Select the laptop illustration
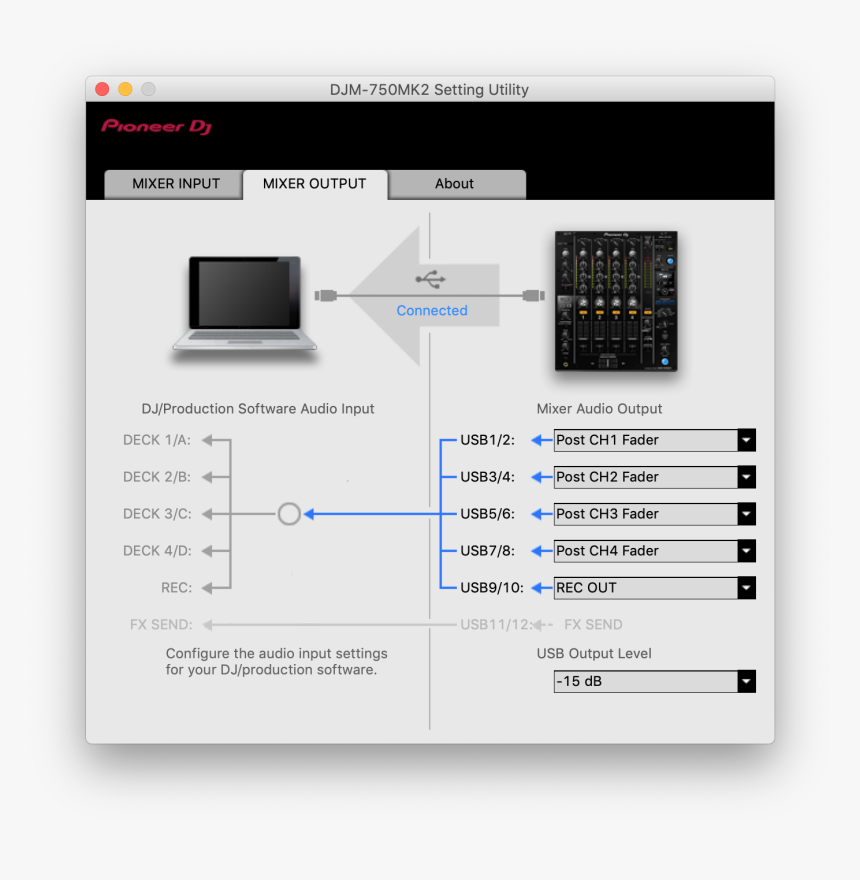The width and height of the screenshot is (860, 880). [243, 300]
